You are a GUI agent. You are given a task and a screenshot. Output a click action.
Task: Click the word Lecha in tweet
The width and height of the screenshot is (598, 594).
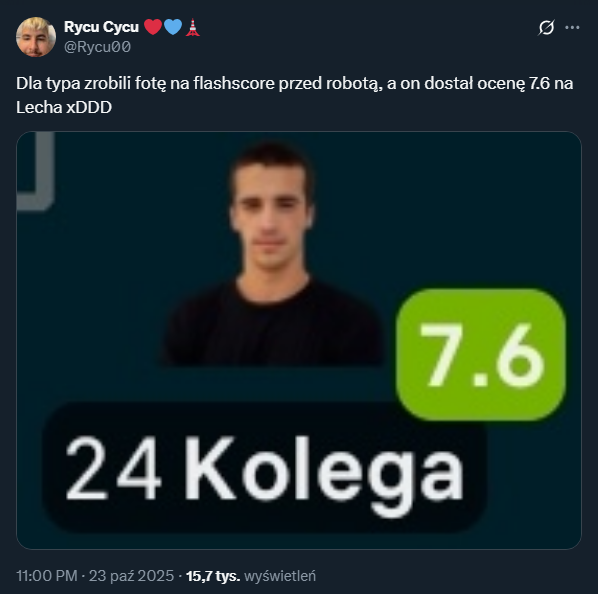click(39, 108)
